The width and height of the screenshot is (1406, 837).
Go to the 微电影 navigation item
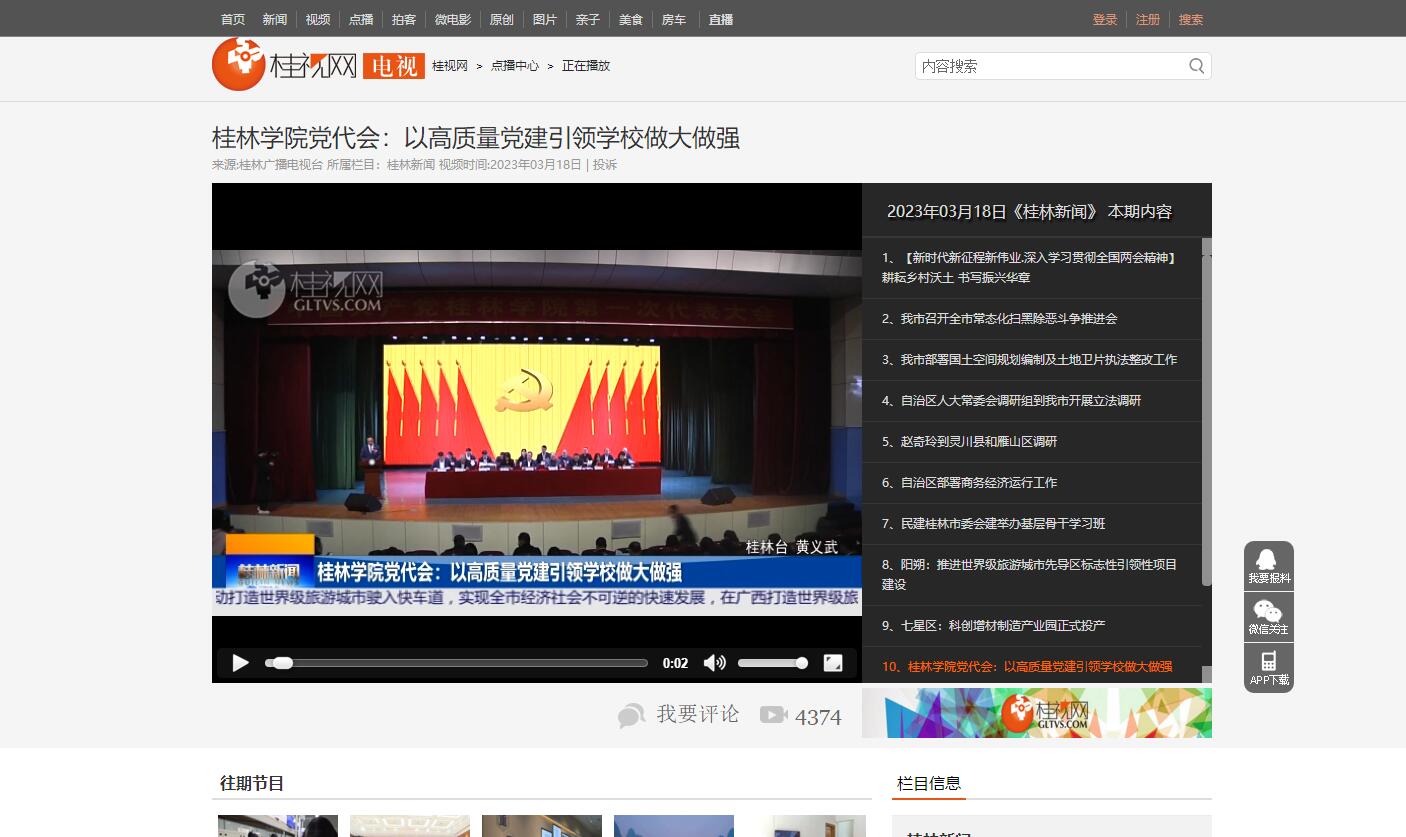452,19
